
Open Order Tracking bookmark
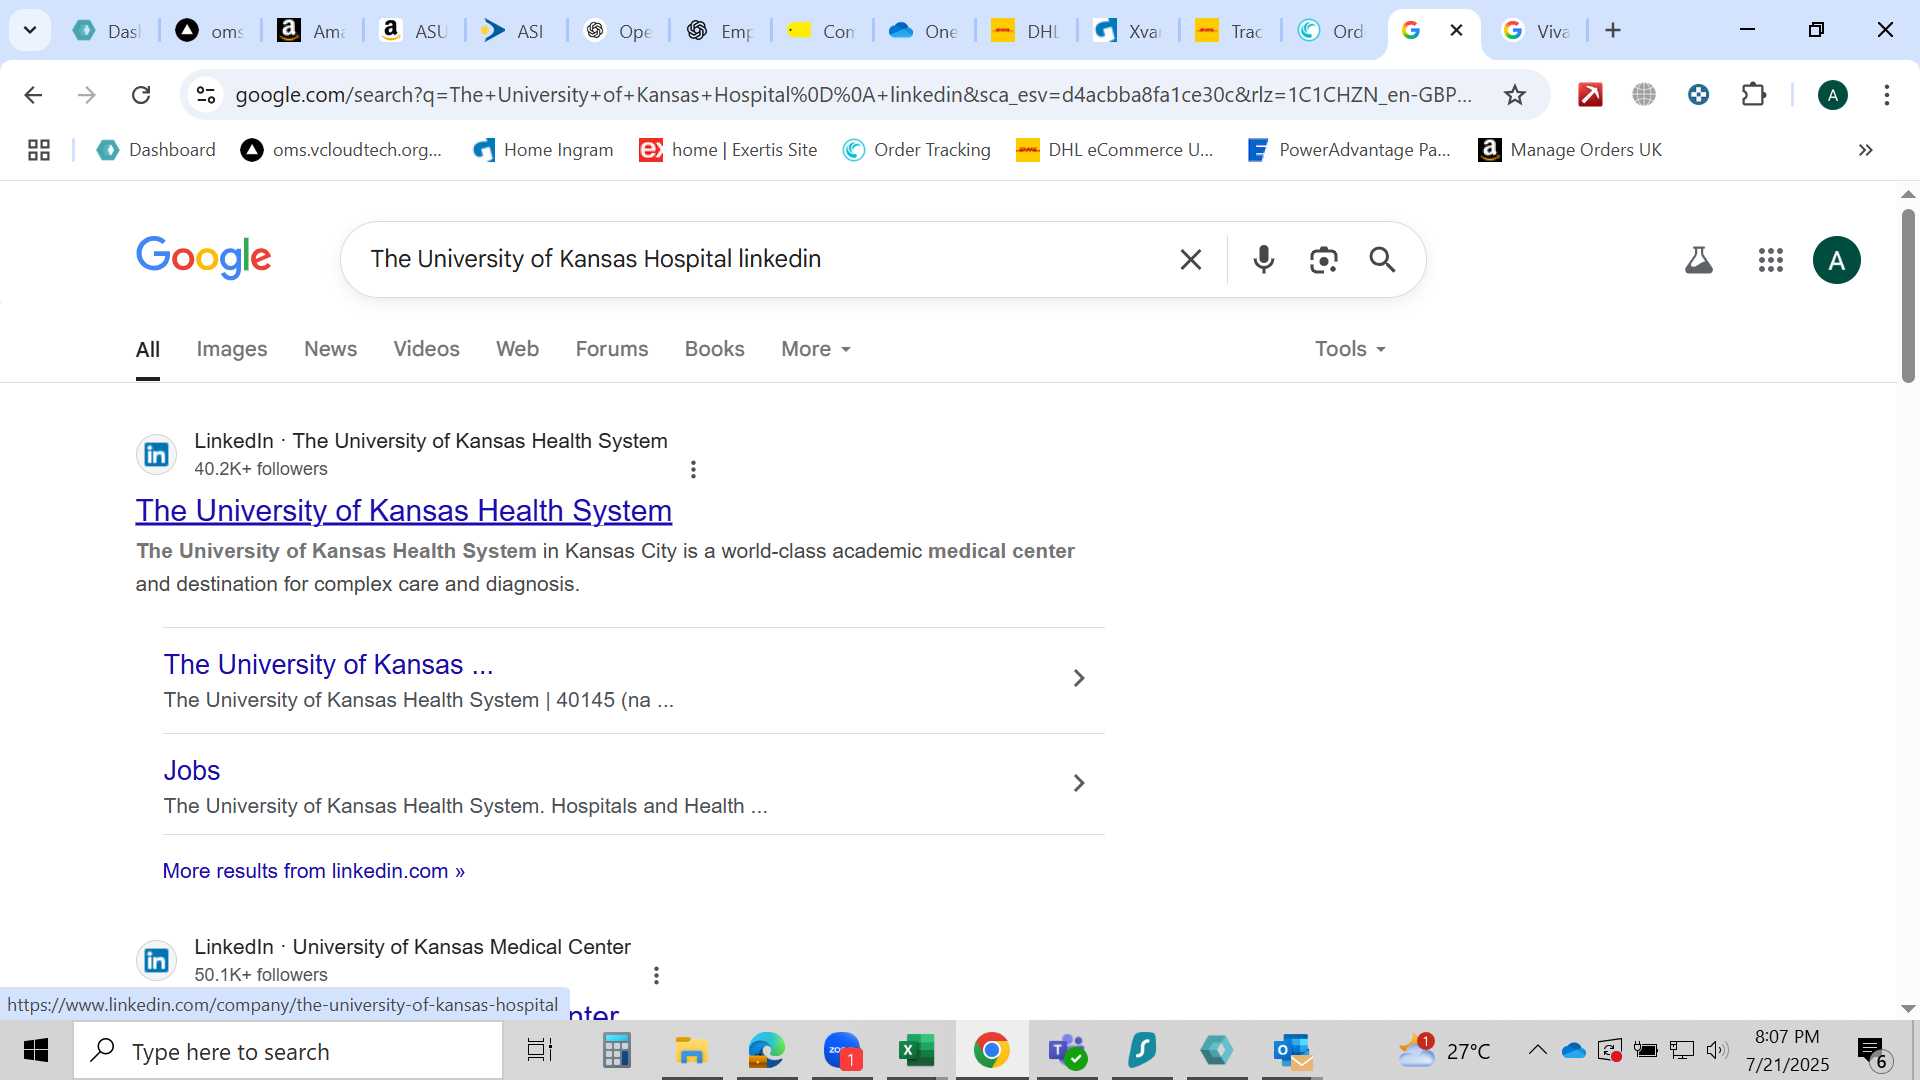click(916, 150)
